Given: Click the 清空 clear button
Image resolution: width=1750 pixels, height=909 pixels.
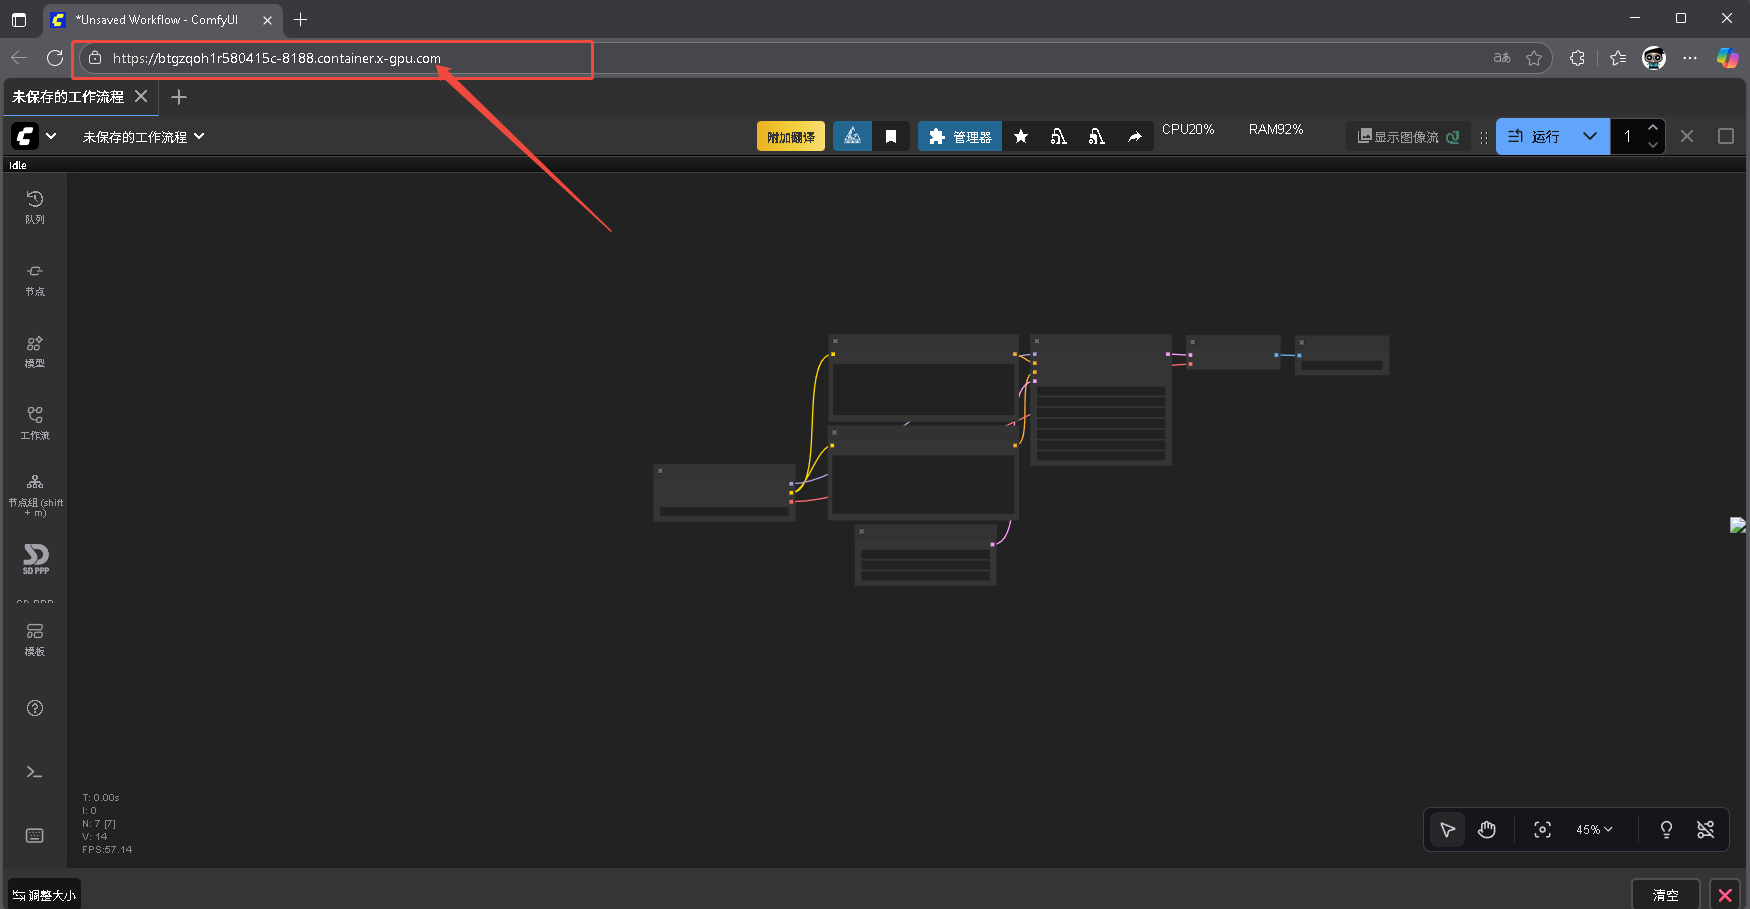Looking at the screenshot, I should [x=1665, y=895].
